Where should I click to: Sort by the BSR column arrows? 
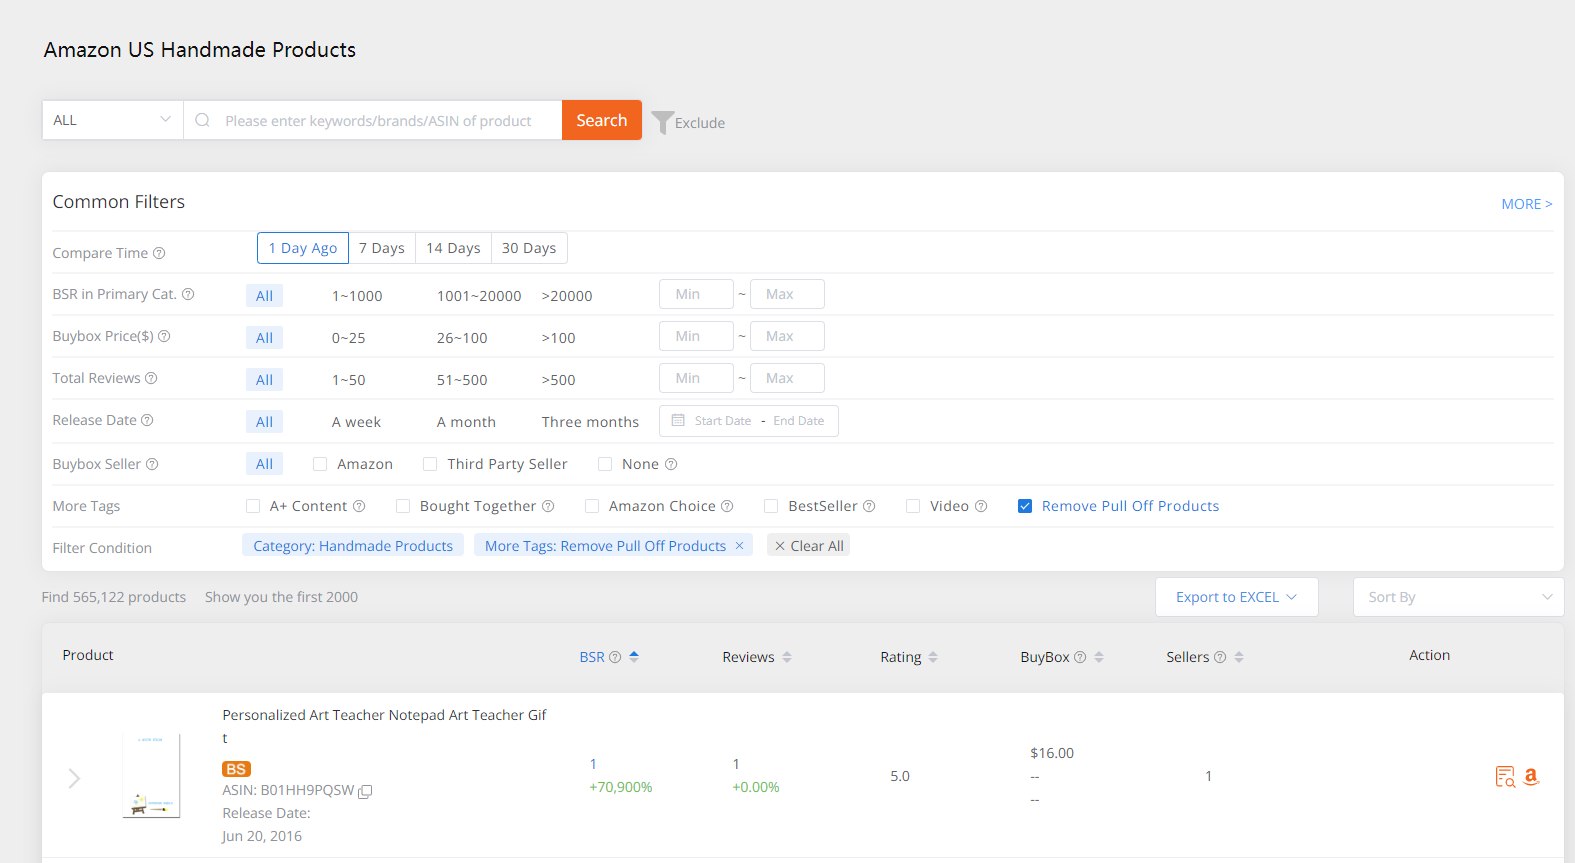coord(634,657)
